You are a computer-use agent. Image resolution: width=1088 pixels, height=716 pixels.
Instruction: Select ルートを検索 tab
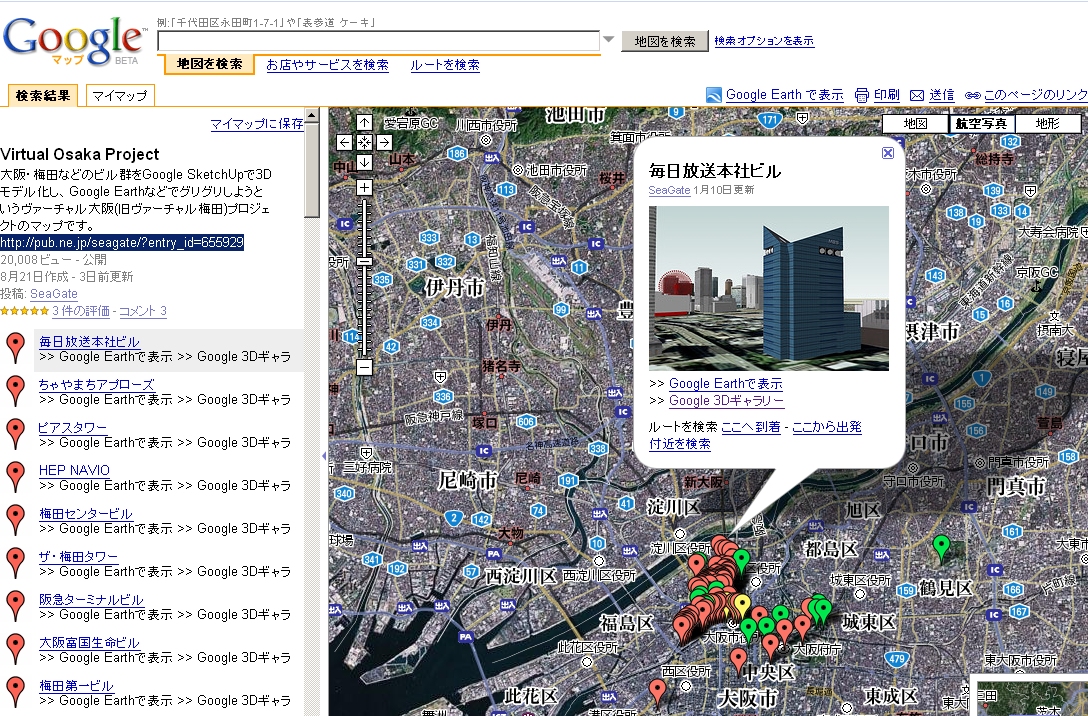coord(445,65)
